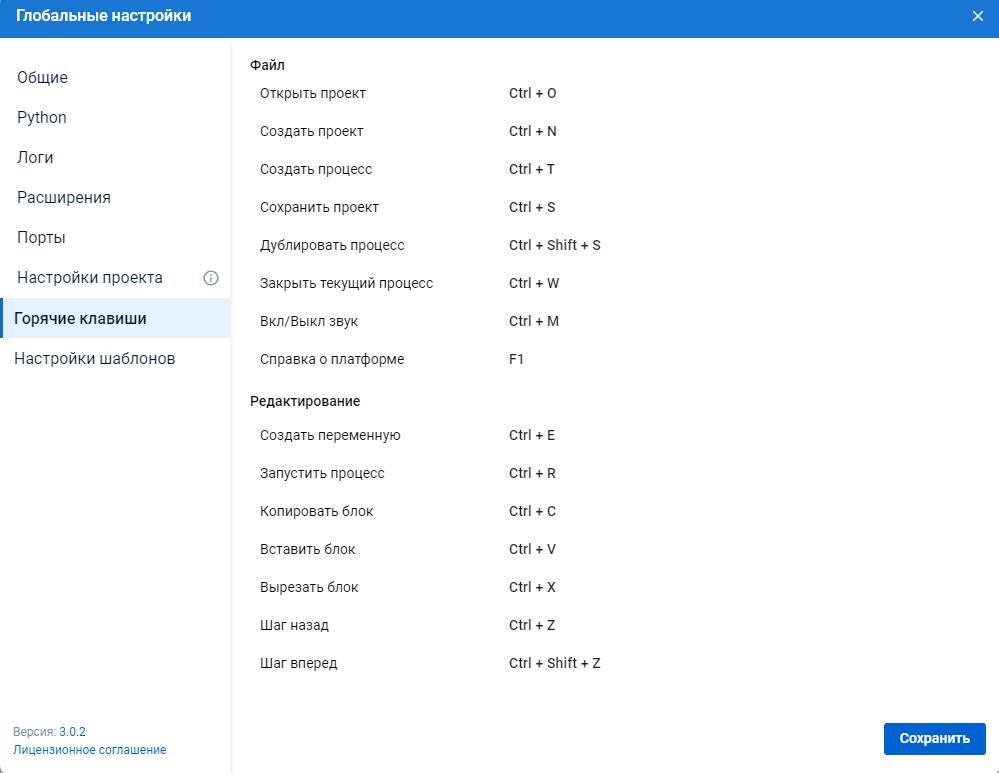
Task: Open the Логи section
Action: coord(35,157)
